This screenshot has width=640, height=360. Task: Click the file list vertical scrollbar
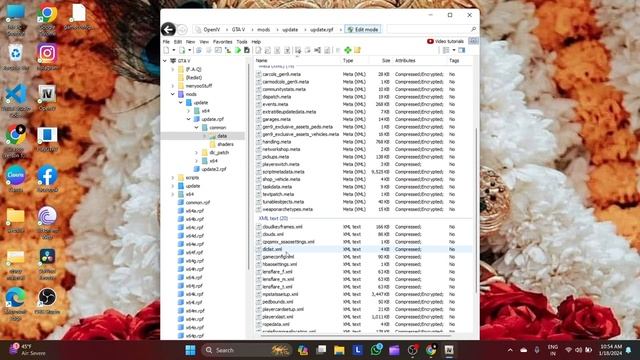[x=476, y=210]
